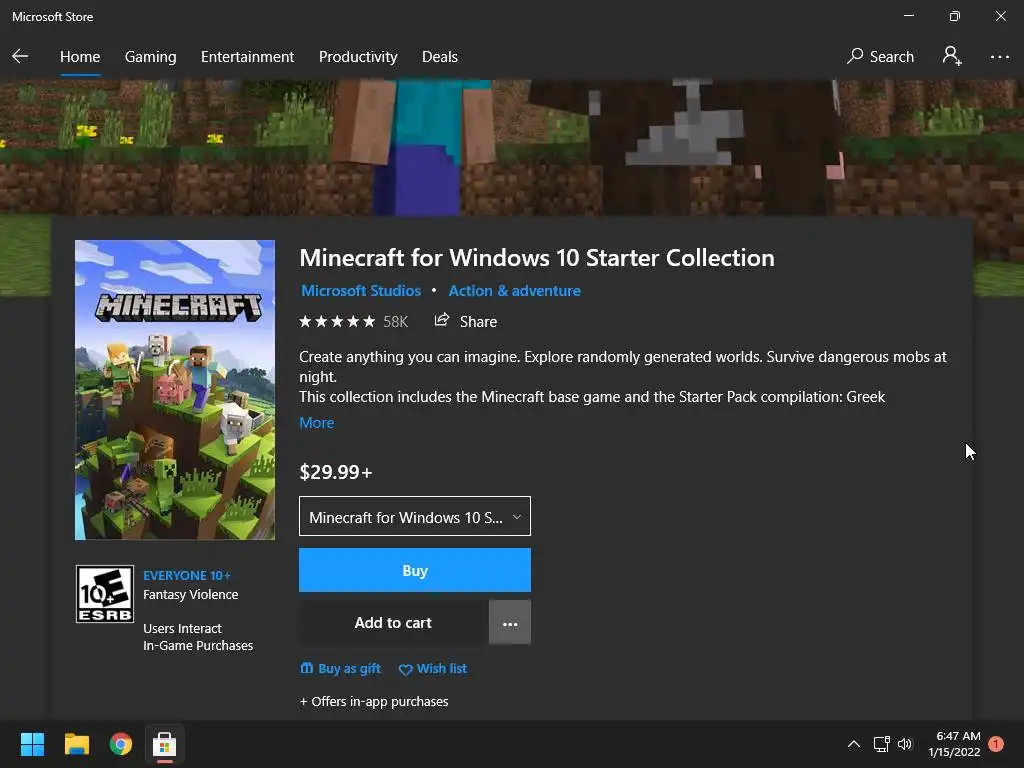This screenshot has height=768, width=1024.
Task: Open the Search magnifier in the Store
Action: (880, 56)
